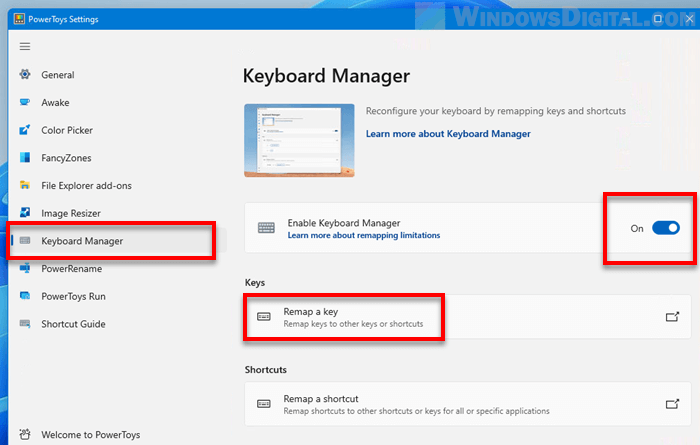The height and width of the screenshot is (445, 700).
Task: Select the FancyZones icon in sidebar
Action: (25, 158)
